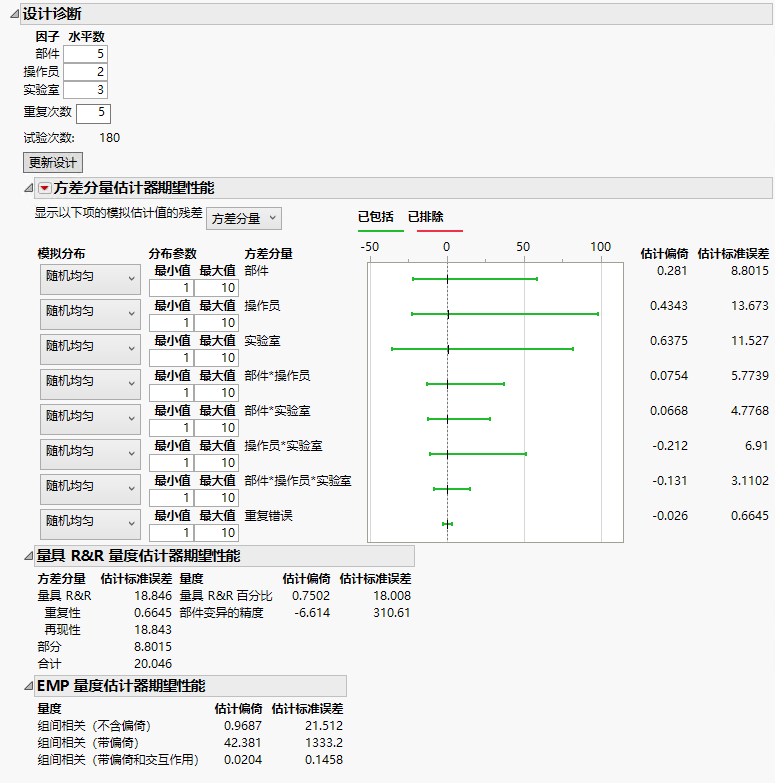
Task: Collapse 方差分量估计器期望性能 outline
Action: [28, 188]
